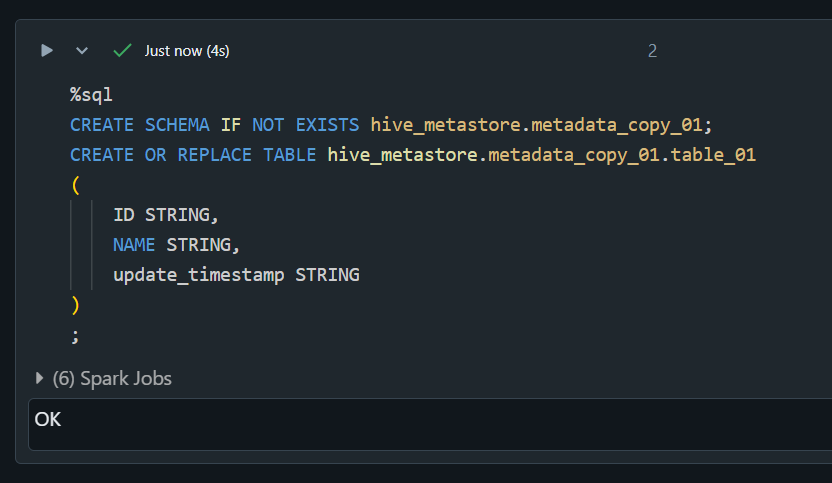Place cursor on the %sql magic command

pyautogui.click(x=91, y=95)
